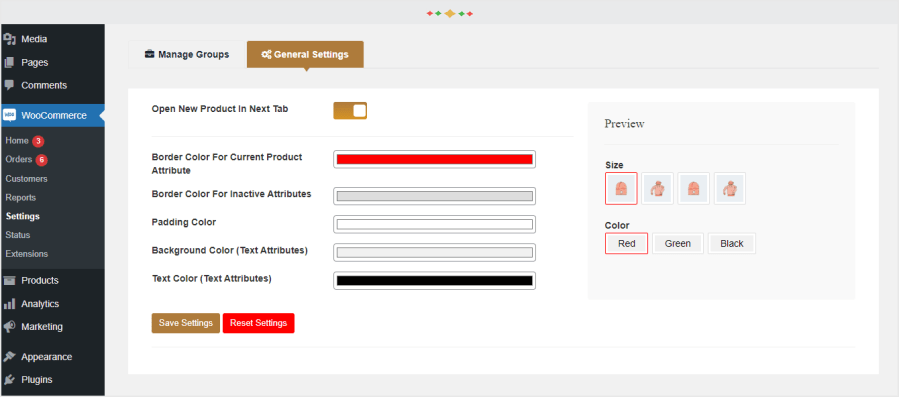This screenshot has height=397, width=899.
Task: Toggle Open New Product In Next Tab switch
Action: point(350,111)
